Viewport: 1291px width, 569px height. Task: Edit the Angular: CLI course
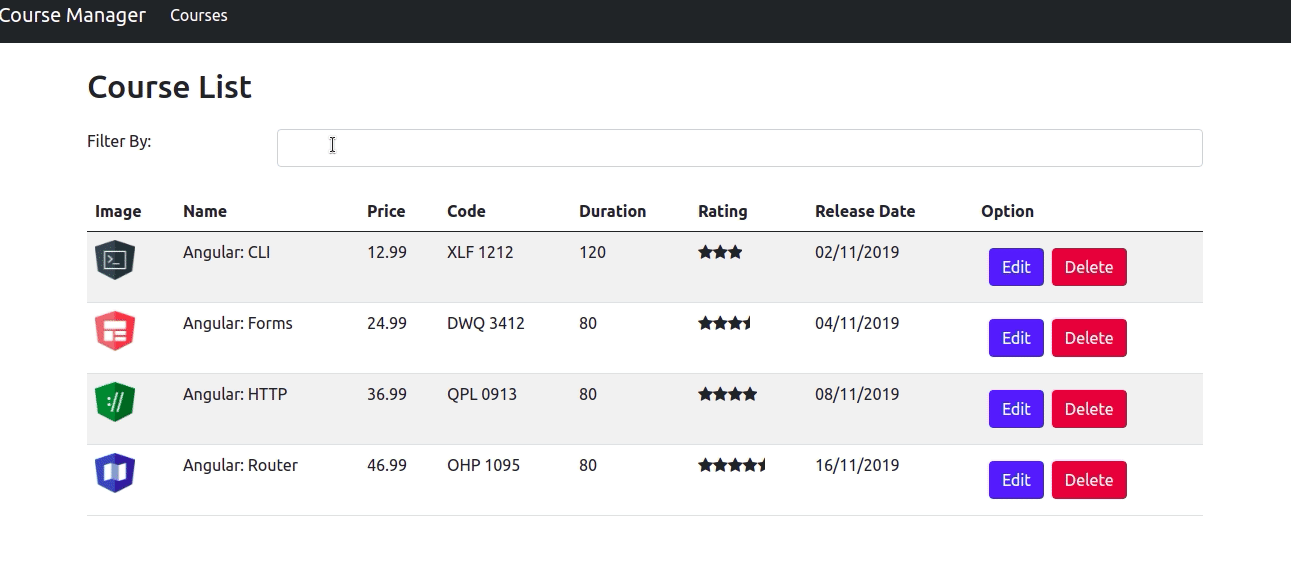[x=1016, y=267]
